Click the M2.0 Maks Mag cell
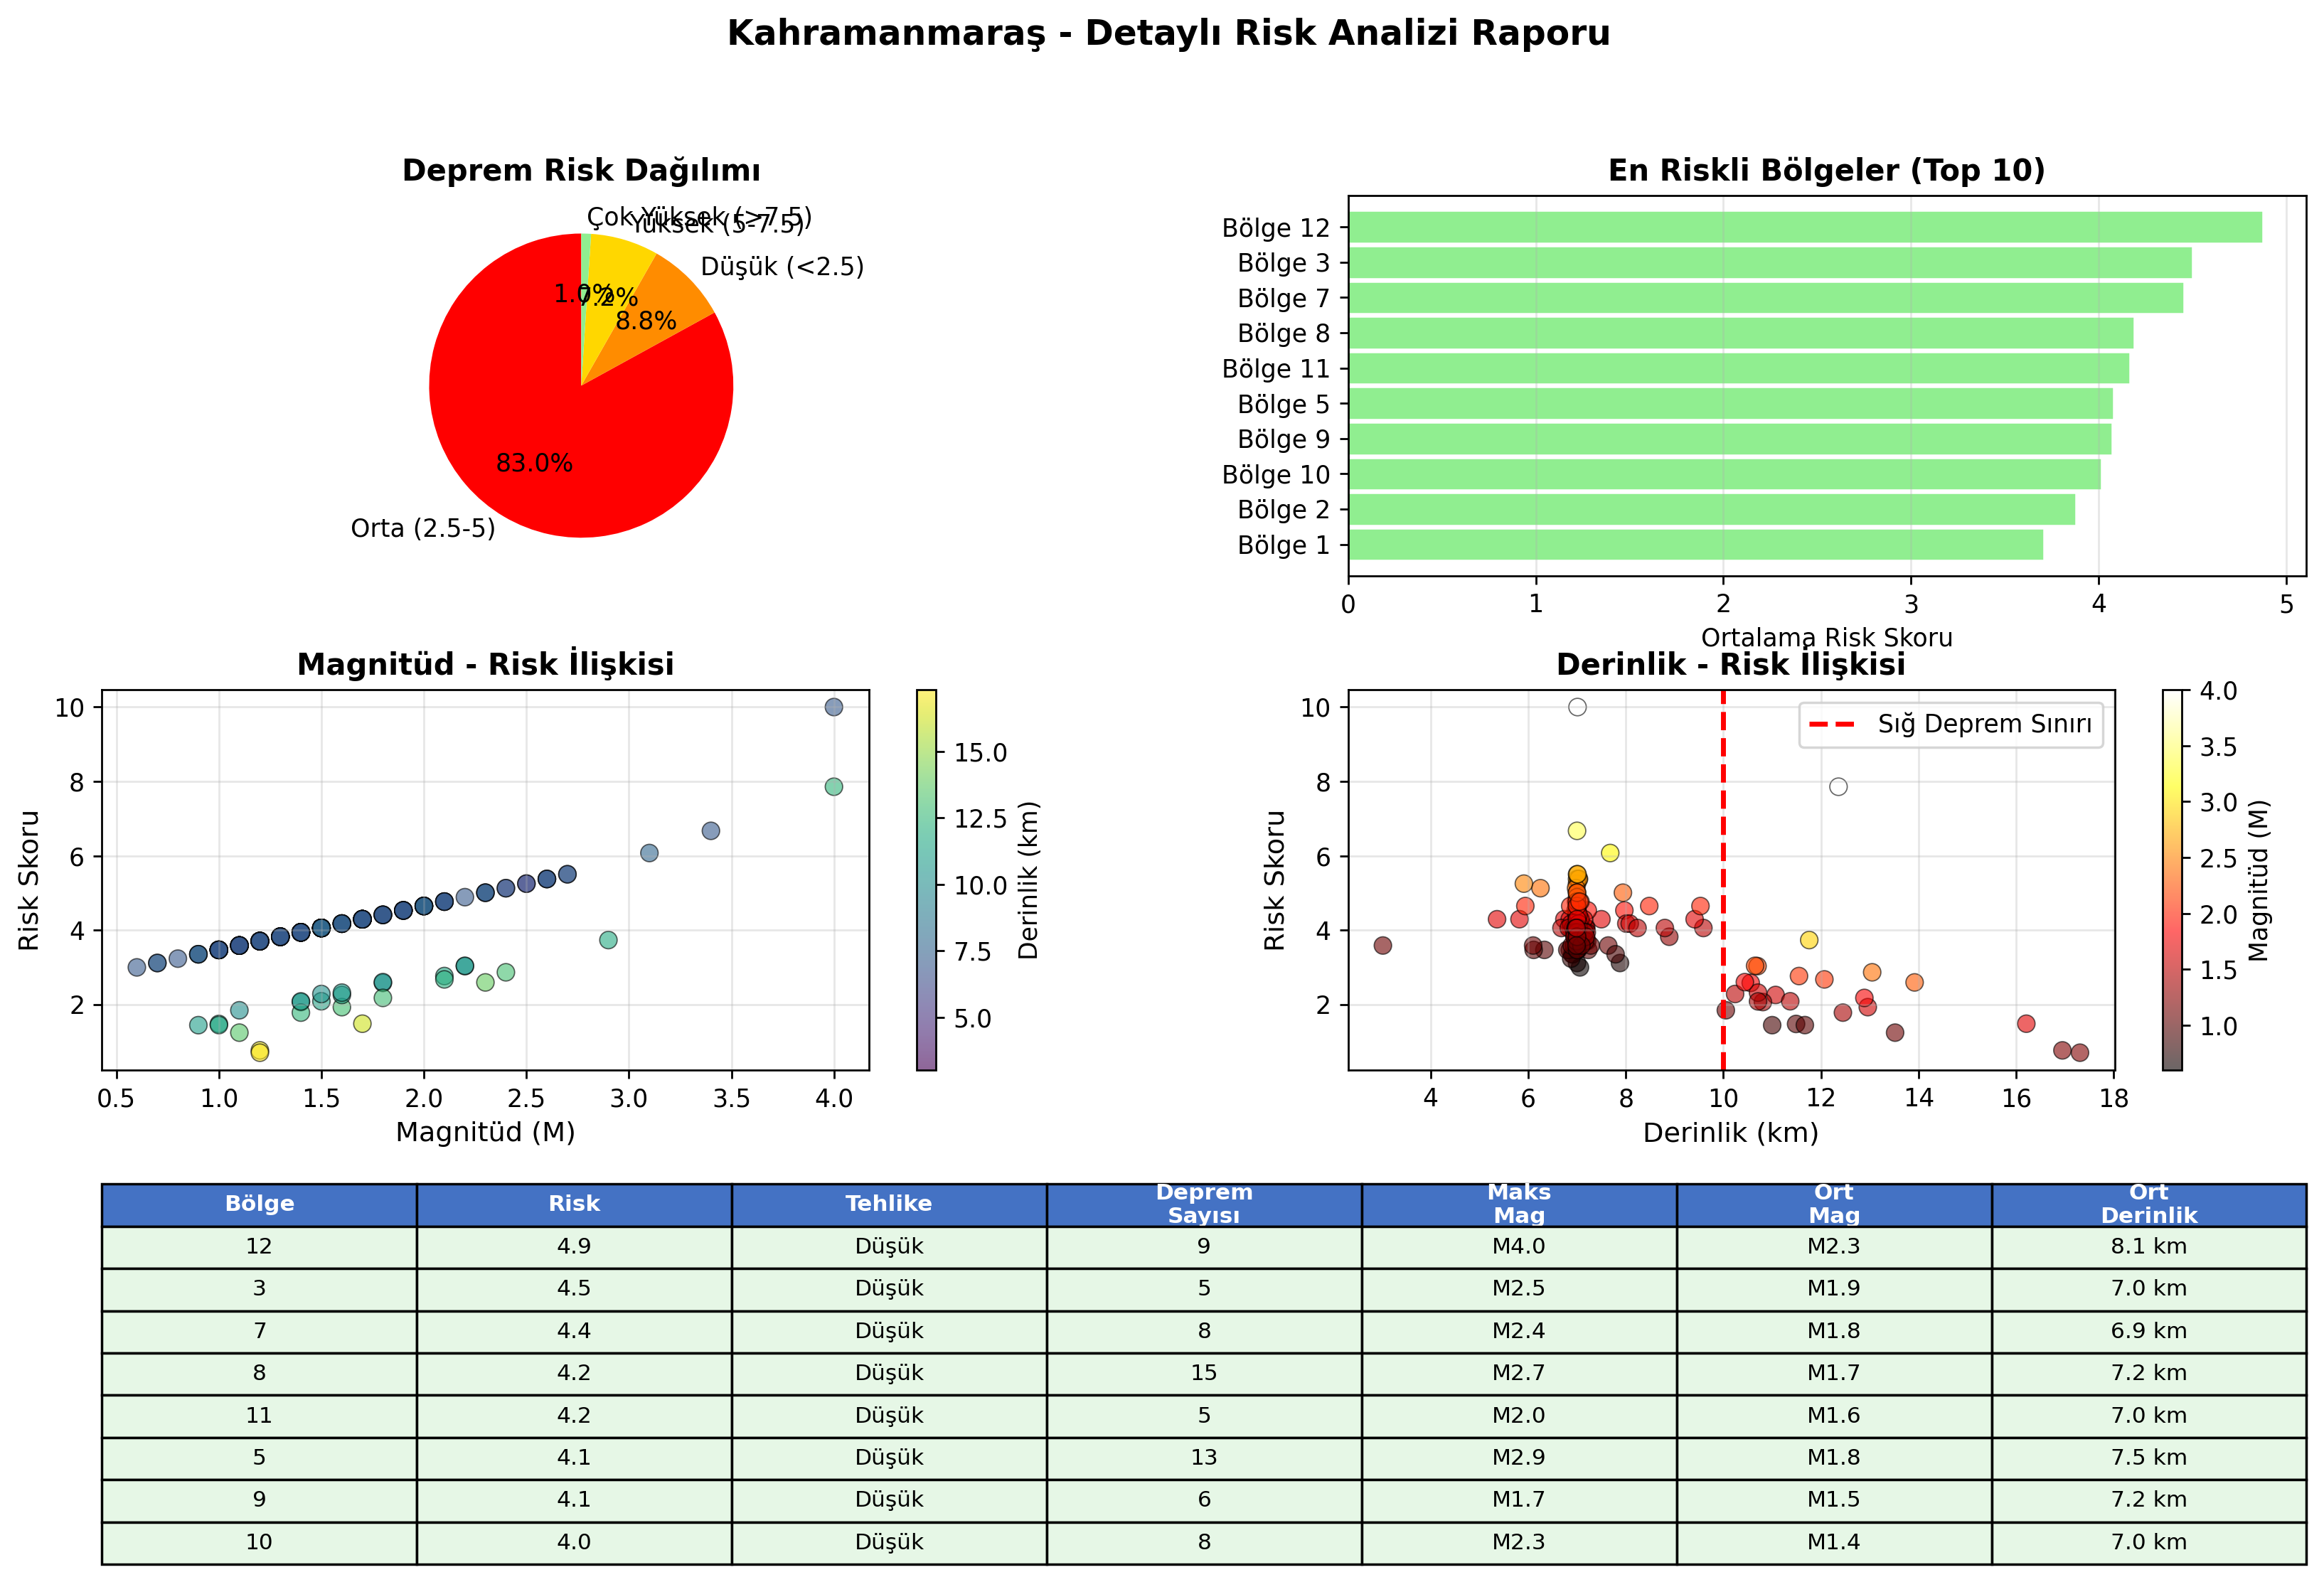Viewport: 2324px width, 1582px height. [1519, 1416]
